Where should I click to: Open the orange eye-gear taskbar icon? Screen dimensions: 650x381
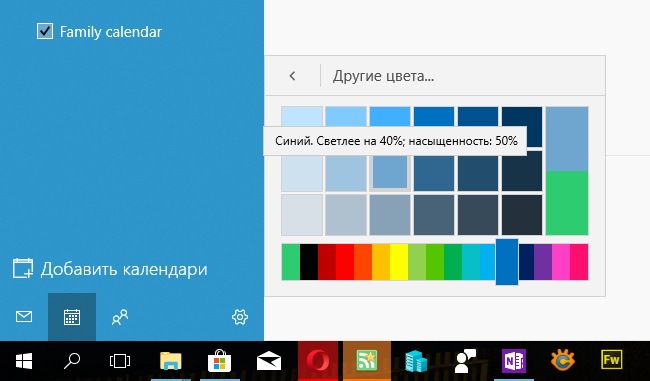563,361
